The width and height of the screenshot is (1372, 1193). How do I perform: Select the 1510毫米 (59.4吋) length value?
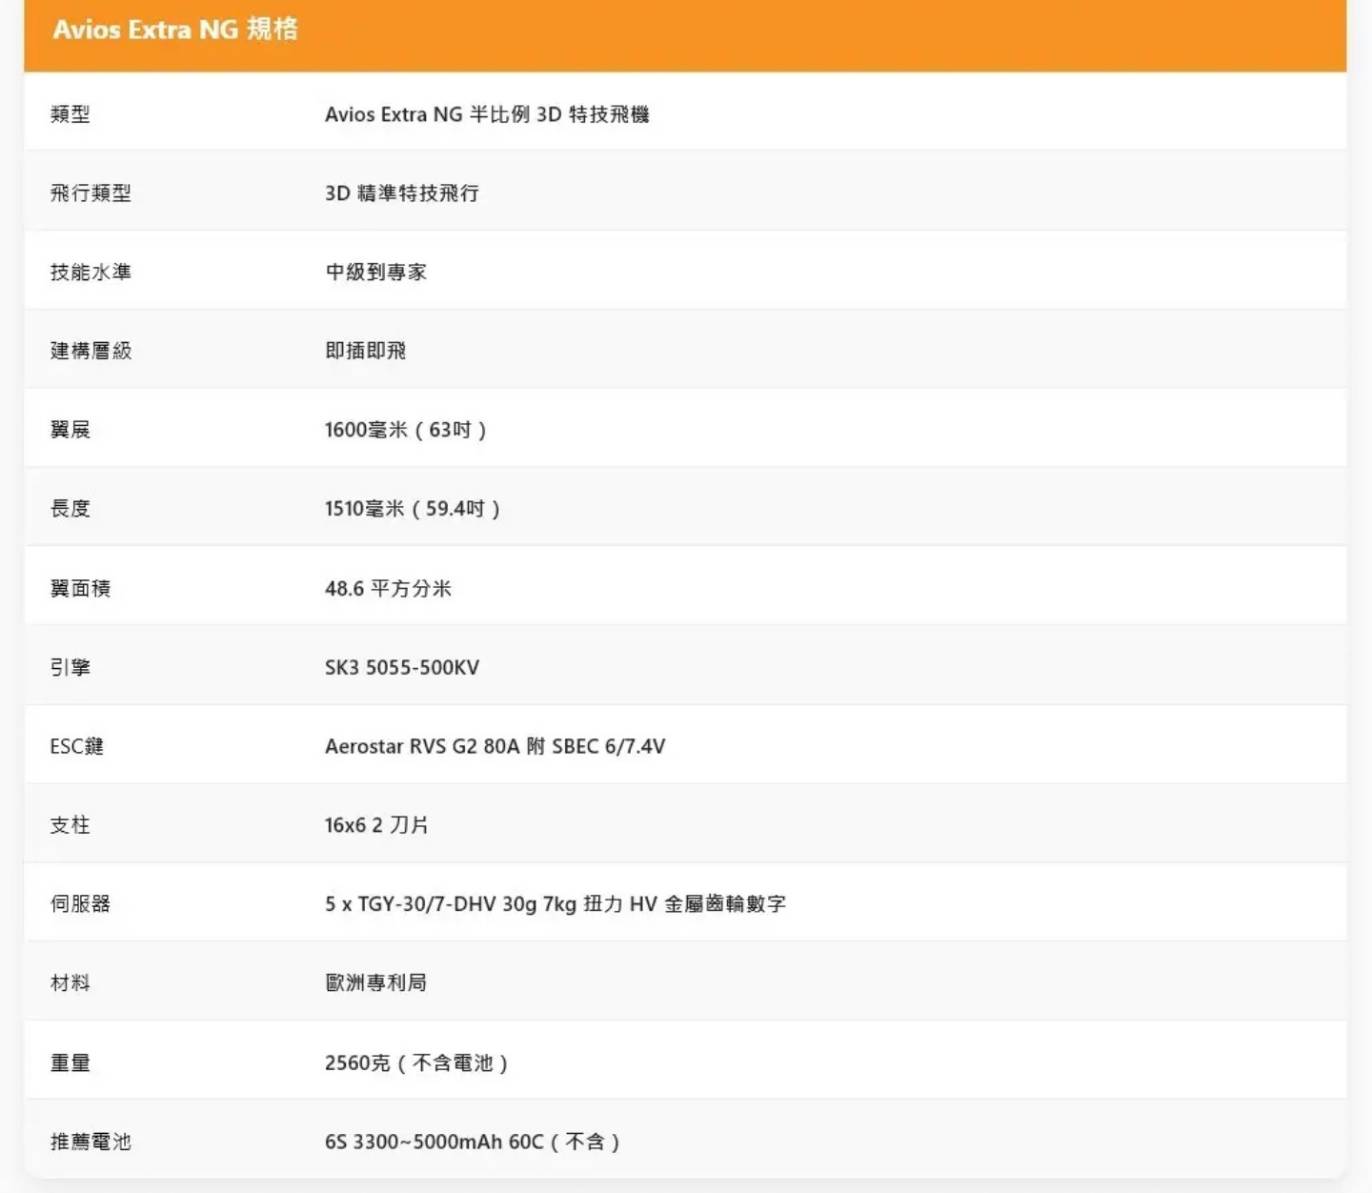click(x=412, y=509)
